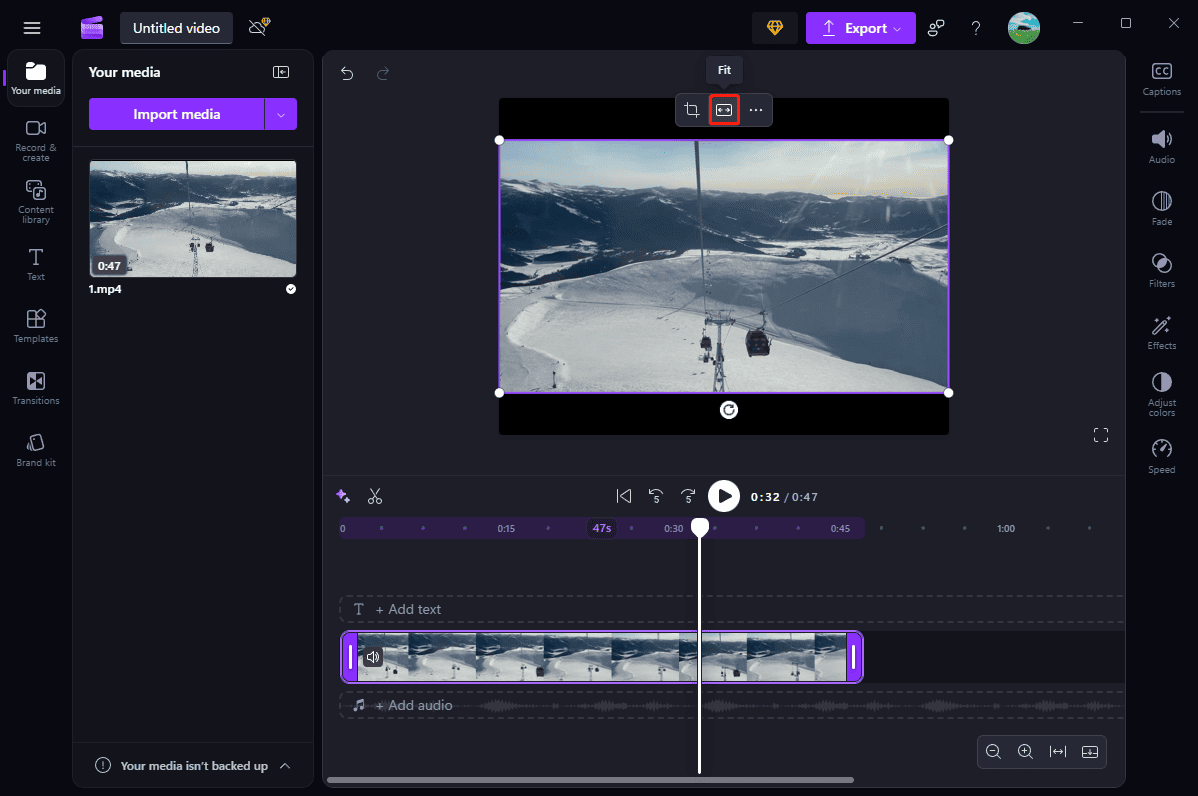Open the Adjust colors panel
Image resolution: width=1198 pixels, height=796 pixels.
point(1161,393)
